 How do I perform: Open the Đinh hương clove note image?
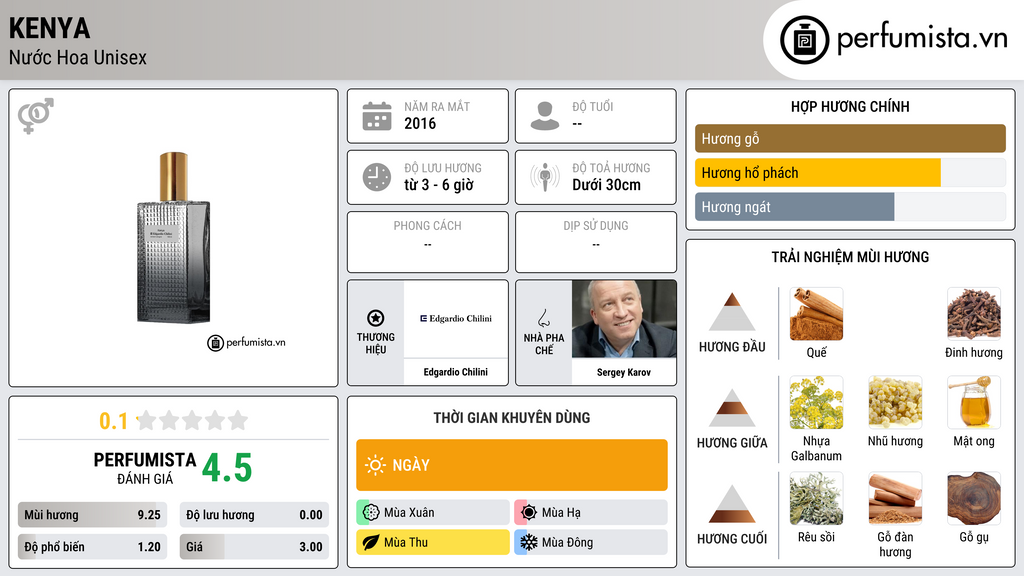point(974,314)
